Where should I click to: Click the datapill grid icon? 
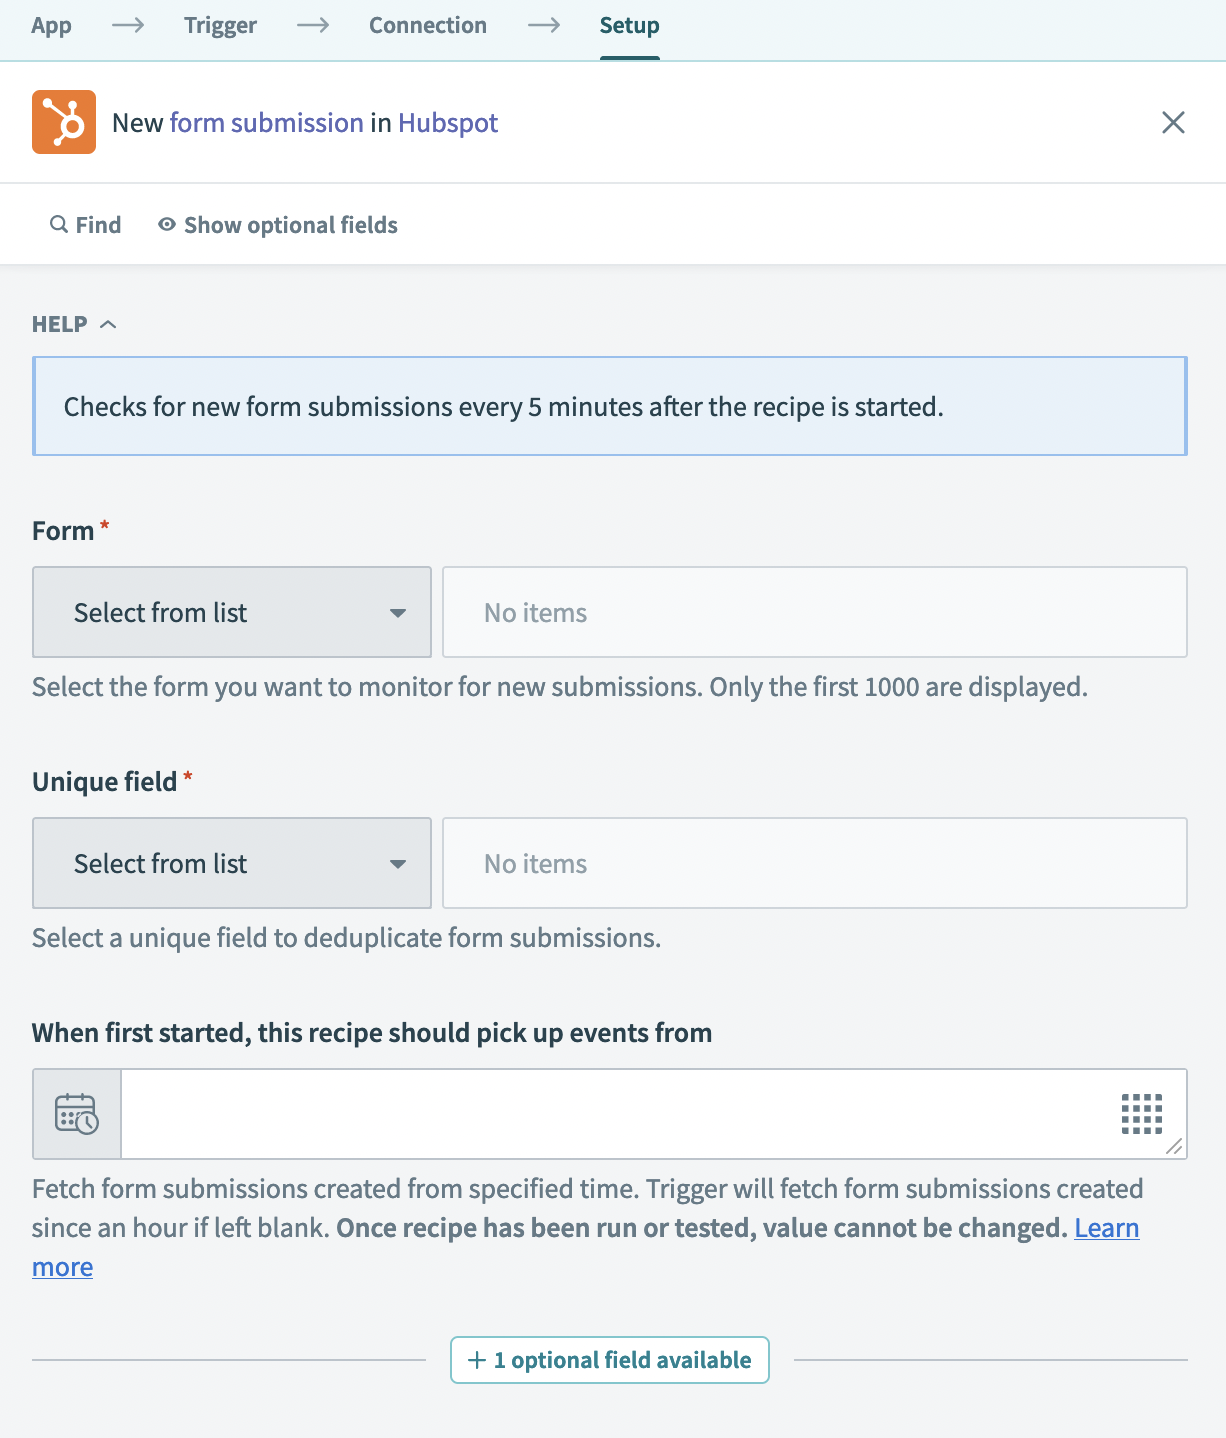pos(1144,1114)
